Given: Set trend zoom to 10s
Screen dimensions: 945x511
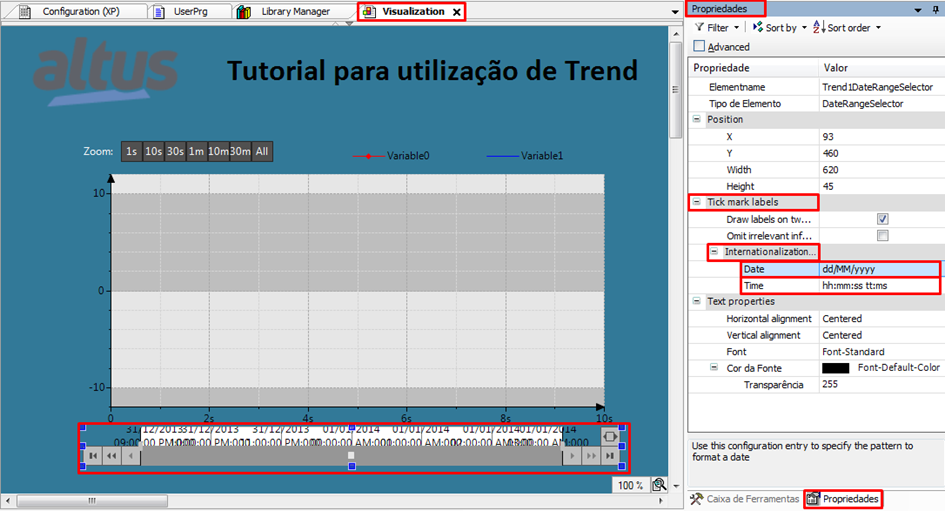Looking at the screenshot, I should pyautogui.click(x=153, y=152).
